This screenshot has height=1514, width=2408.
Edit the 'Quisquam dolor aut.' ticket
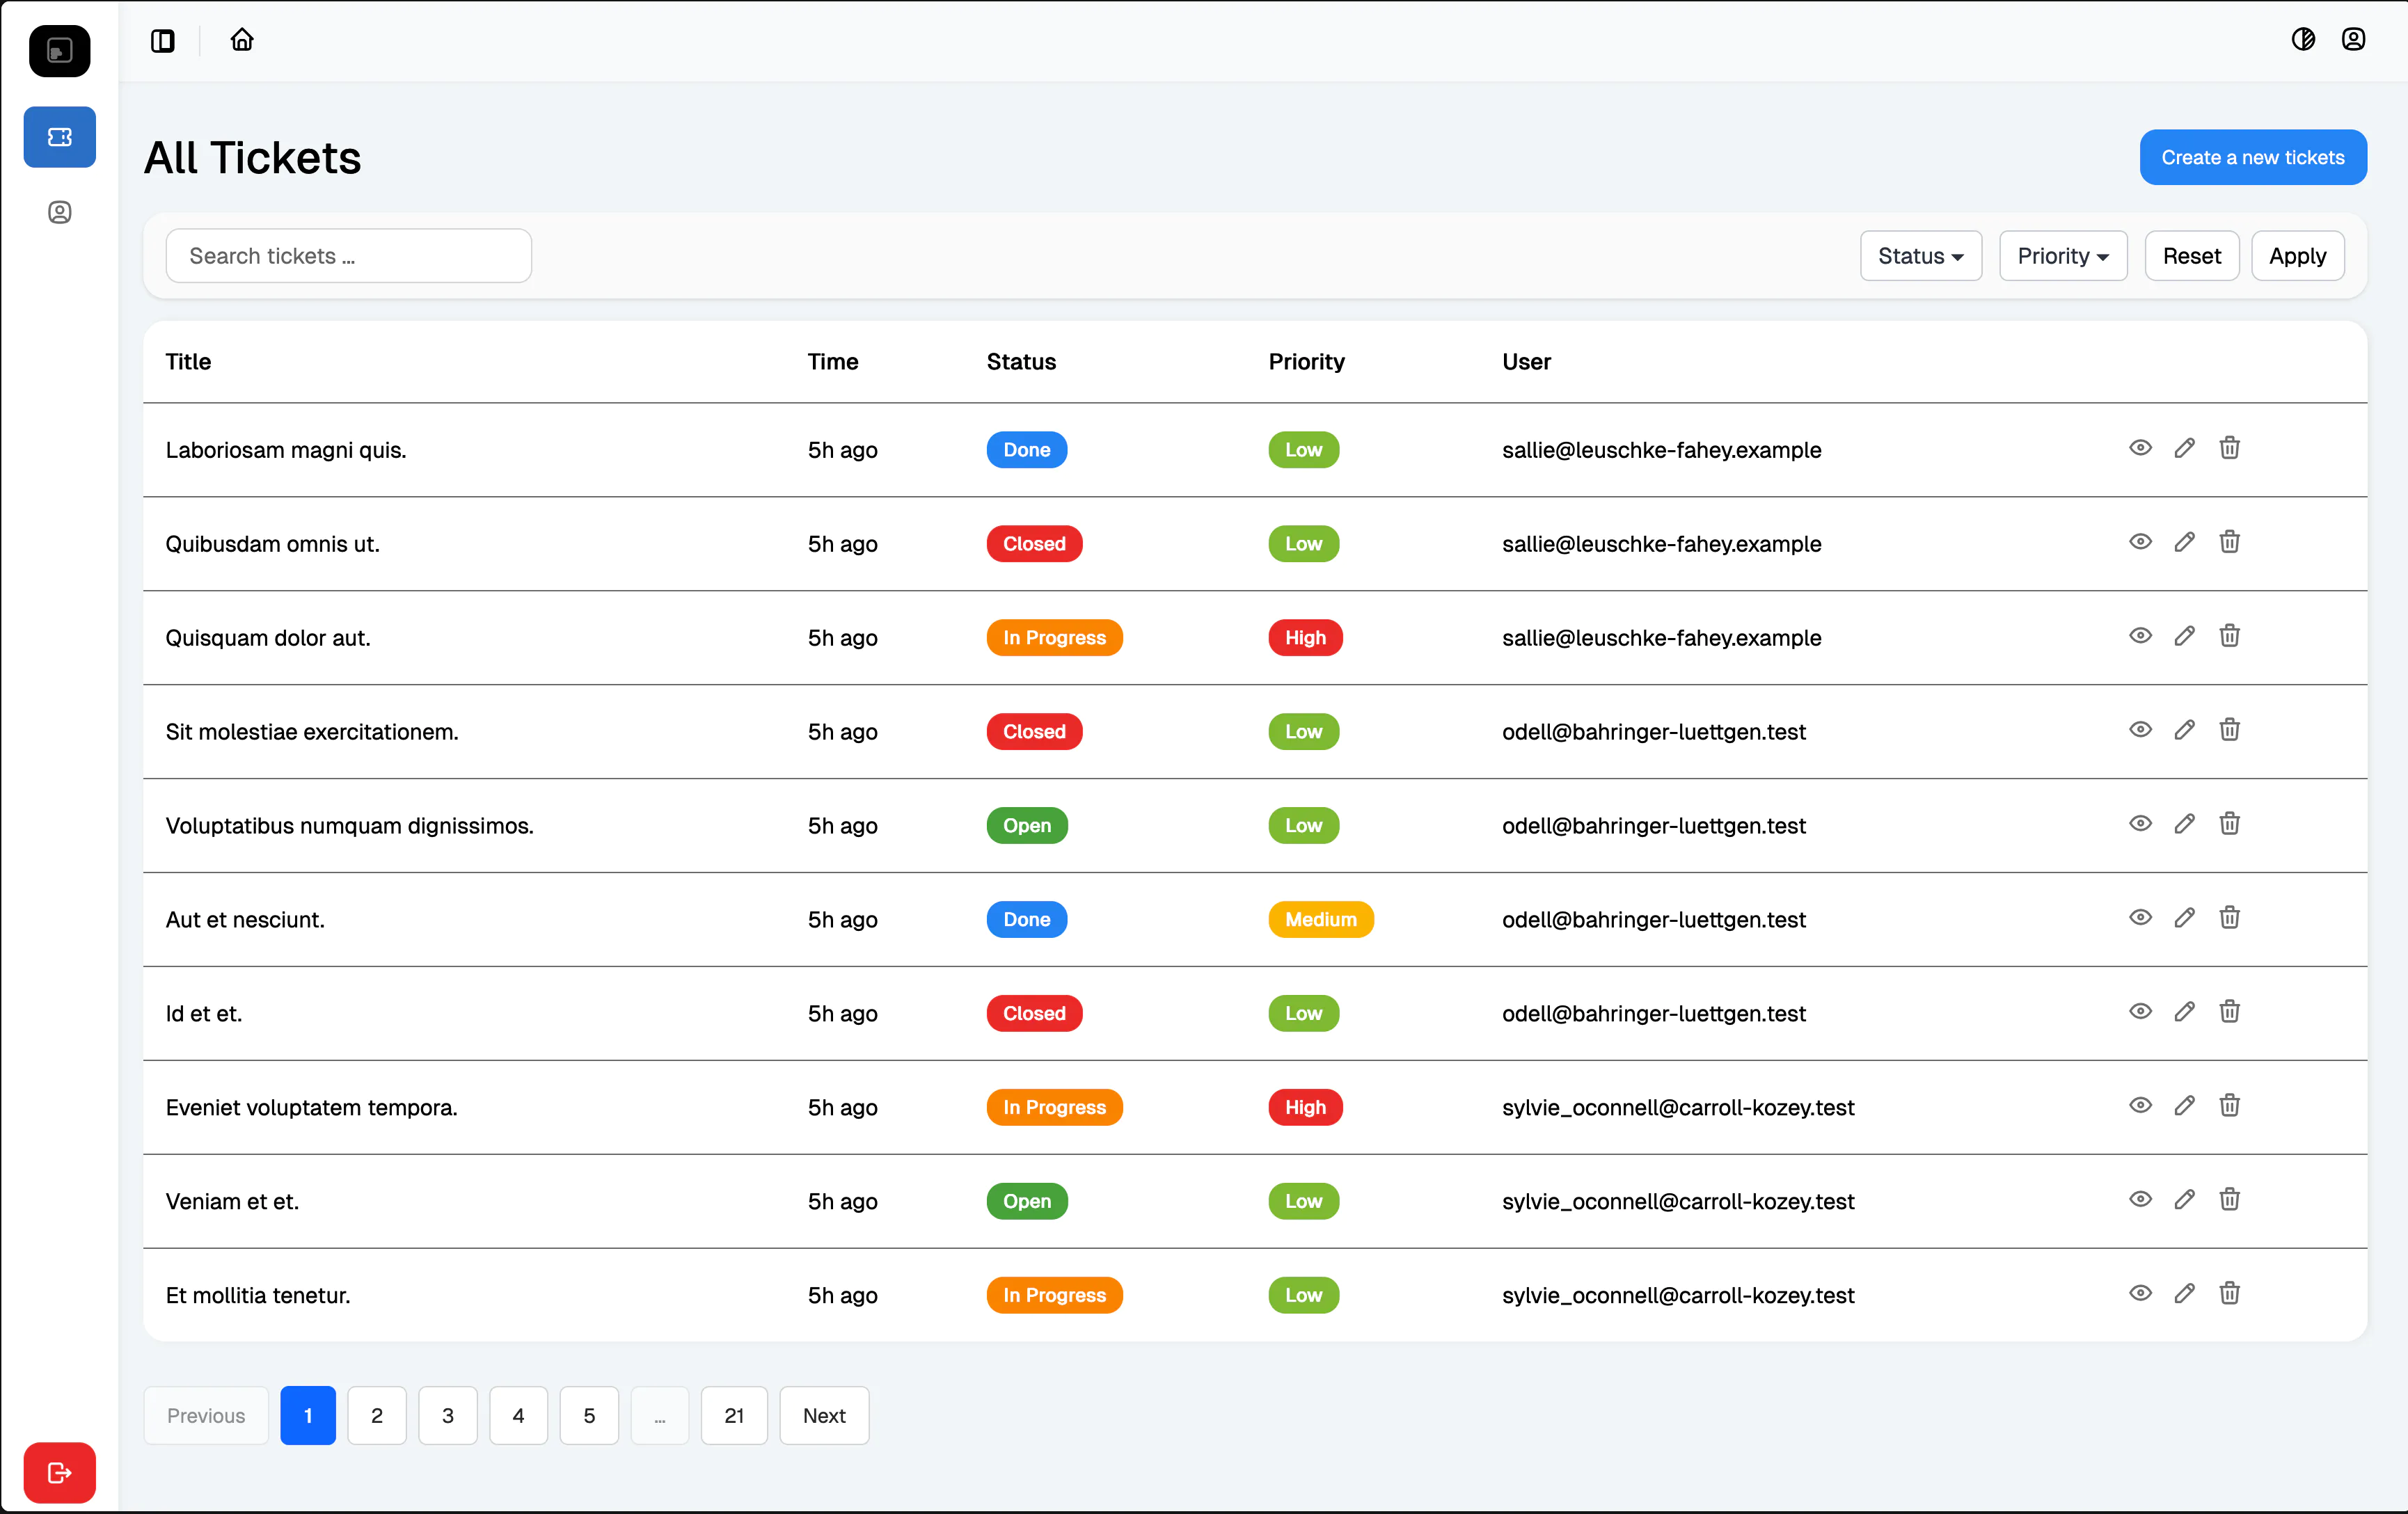[2185, 636]
